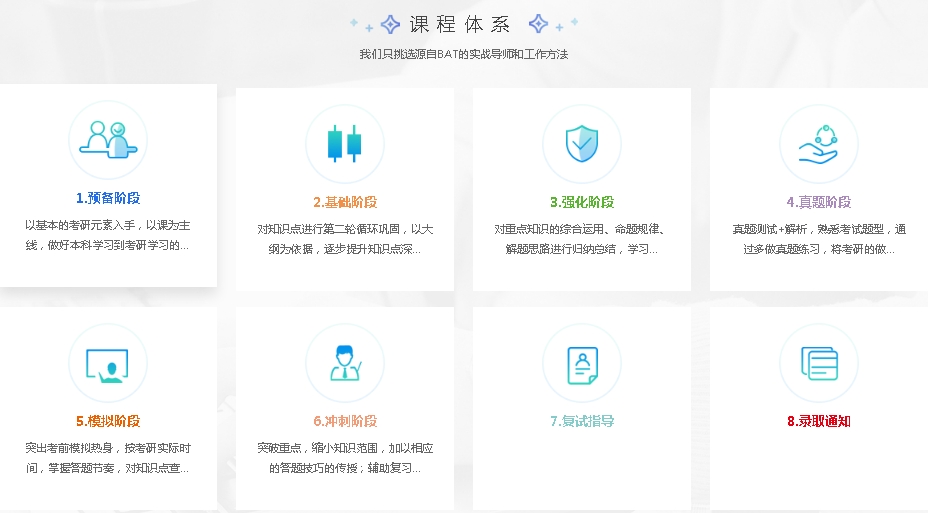The width and height of the screenshot is (928, 513).
Task: Click the description starting 对重点知识的综合运用
Action: 582,239
